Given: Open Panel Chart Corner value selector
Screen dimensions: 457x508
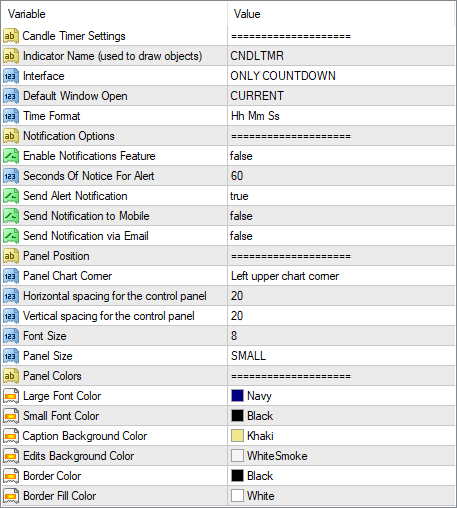Looking at the screenshot, I should coord(341,276).
